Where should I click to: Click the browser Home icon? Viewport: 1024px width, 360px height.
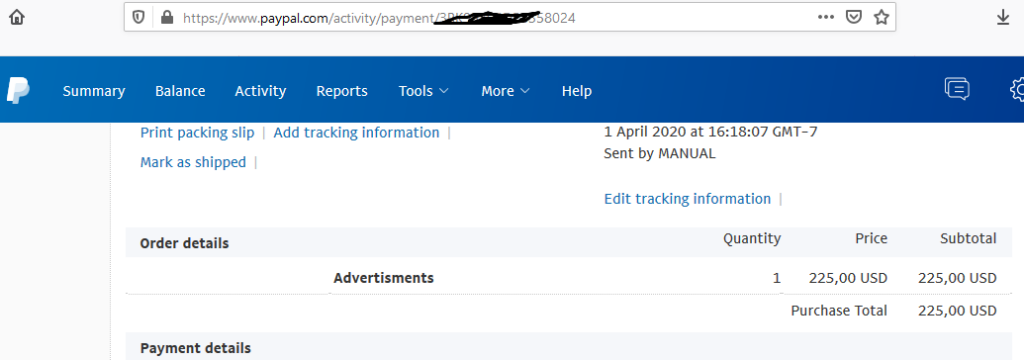[x=17, y=18]
